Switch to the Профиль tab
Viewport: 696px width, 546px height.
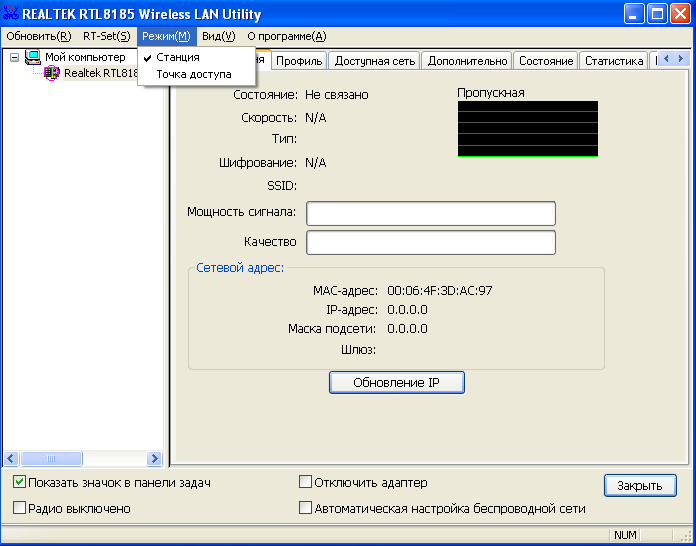[299, 61]
